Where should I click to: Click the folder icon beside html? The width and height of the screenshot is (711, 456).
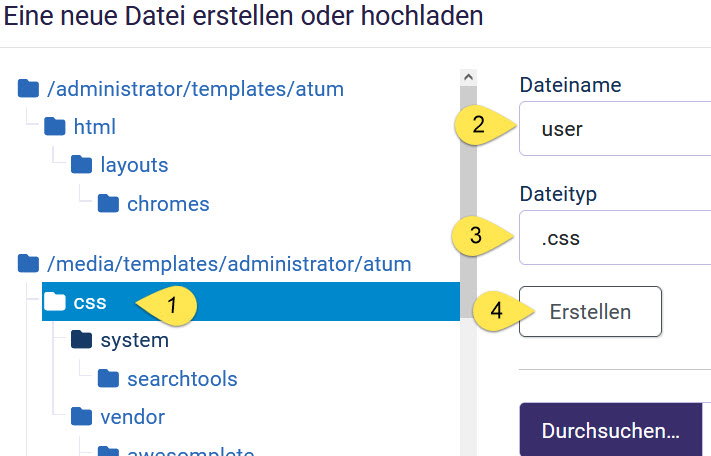(55, 127)
